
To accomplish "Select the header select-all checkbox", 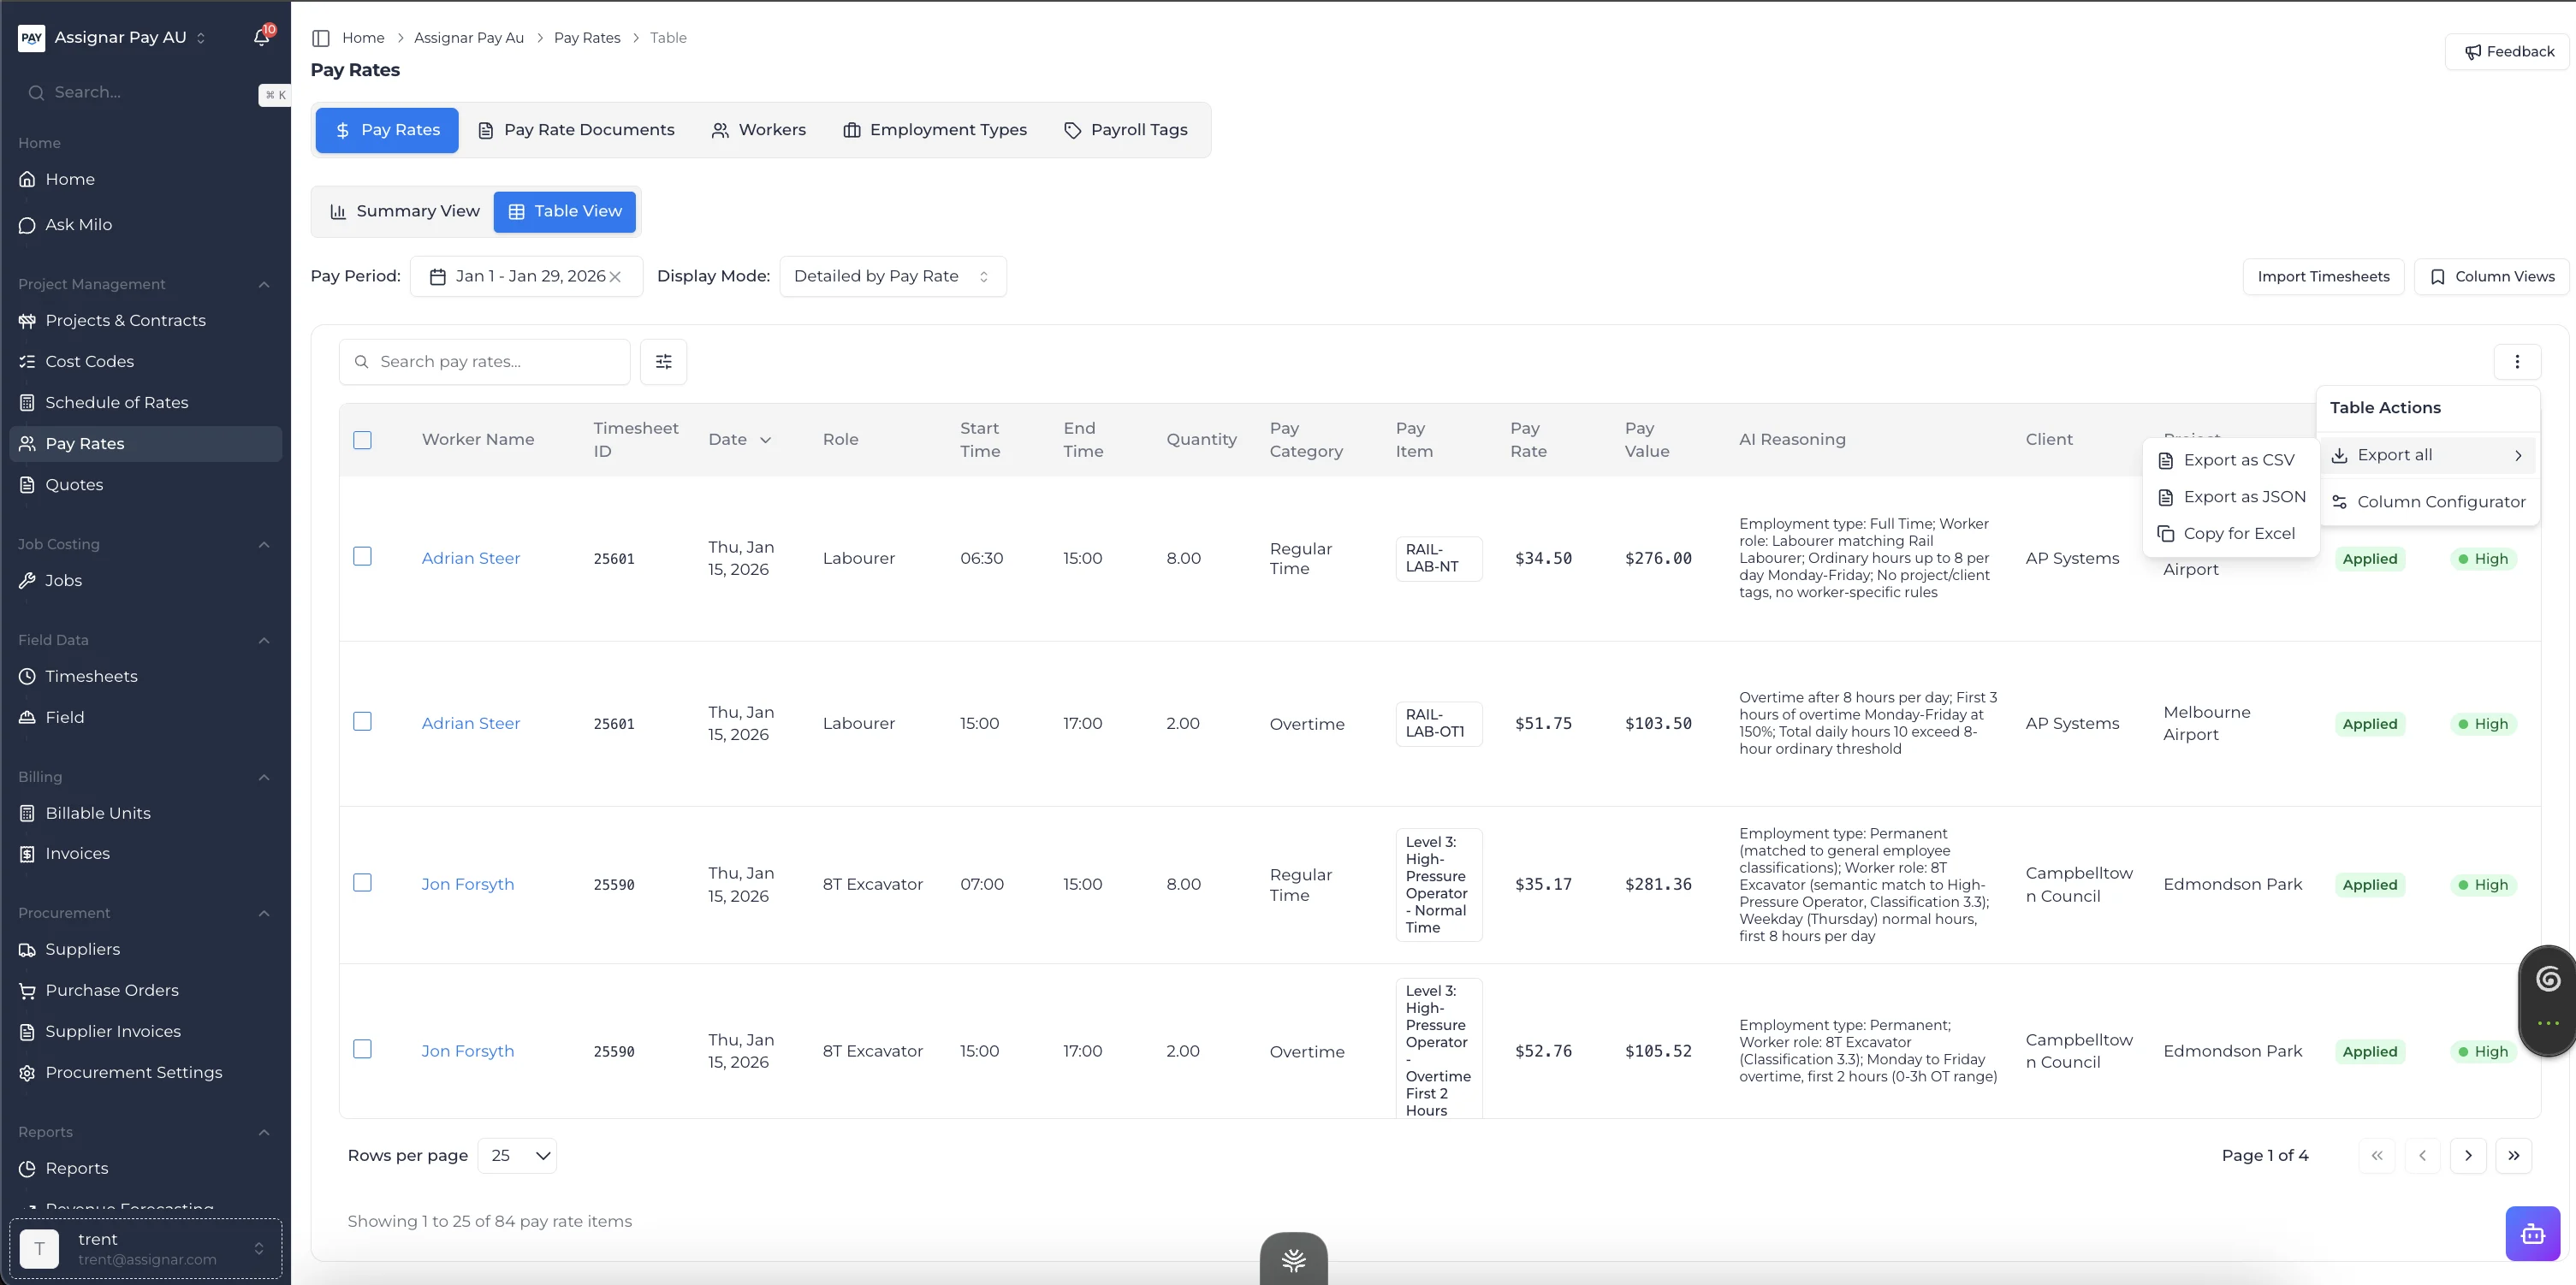I will (x=363, y=440).
